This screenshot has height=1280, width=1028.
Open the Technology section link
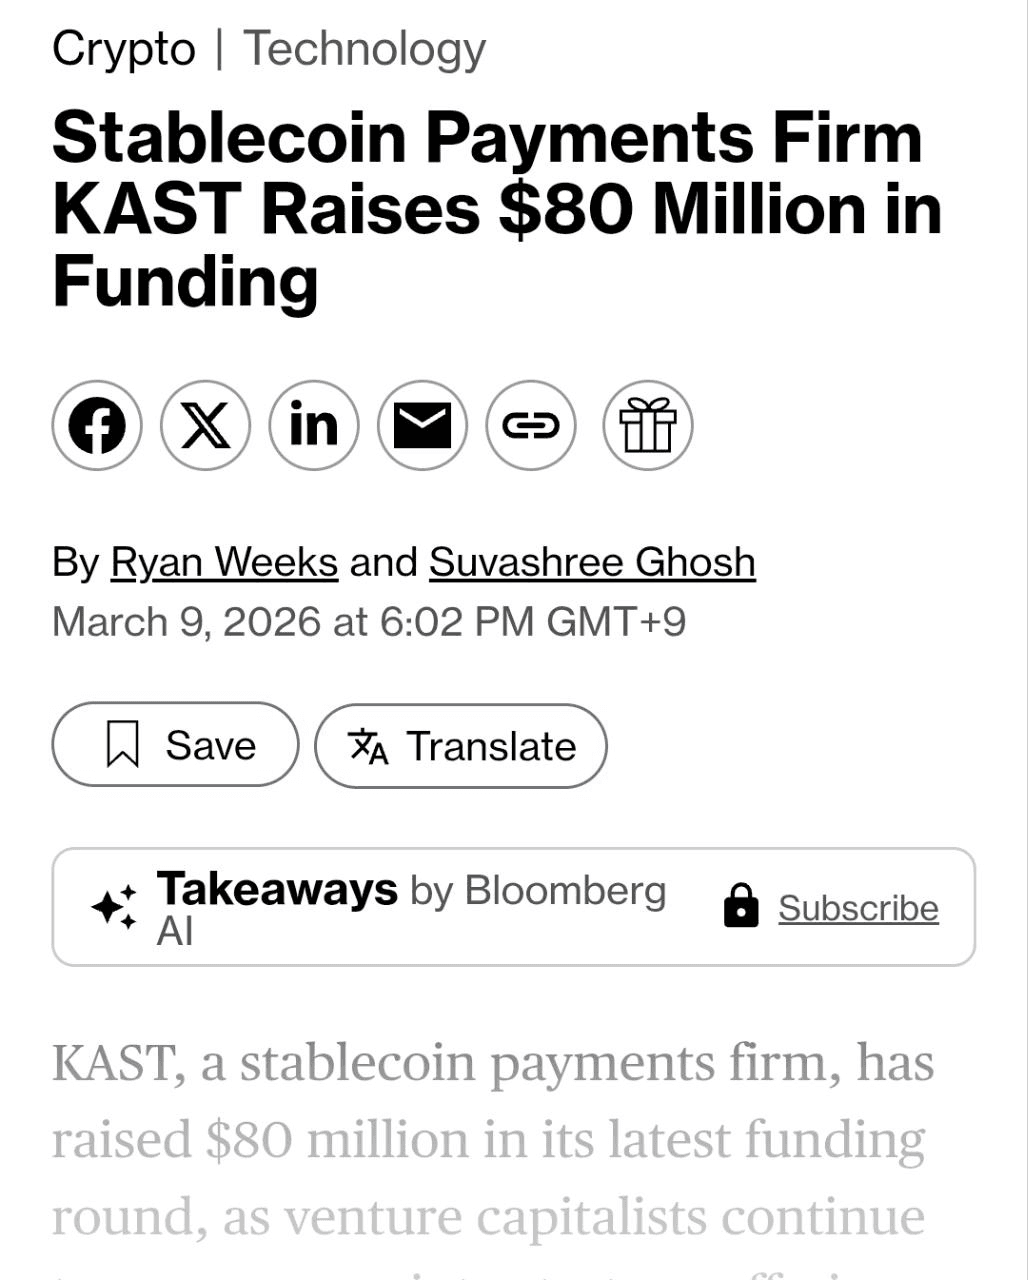click(365, 49)
